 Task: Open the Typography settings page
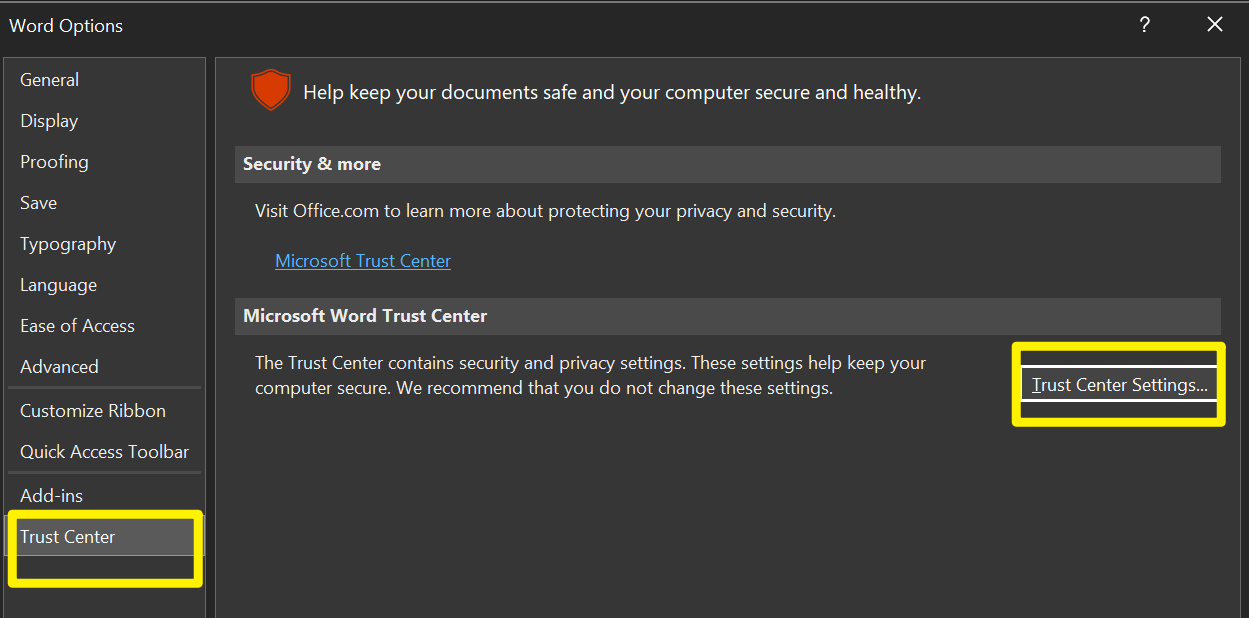pos(68,244)
